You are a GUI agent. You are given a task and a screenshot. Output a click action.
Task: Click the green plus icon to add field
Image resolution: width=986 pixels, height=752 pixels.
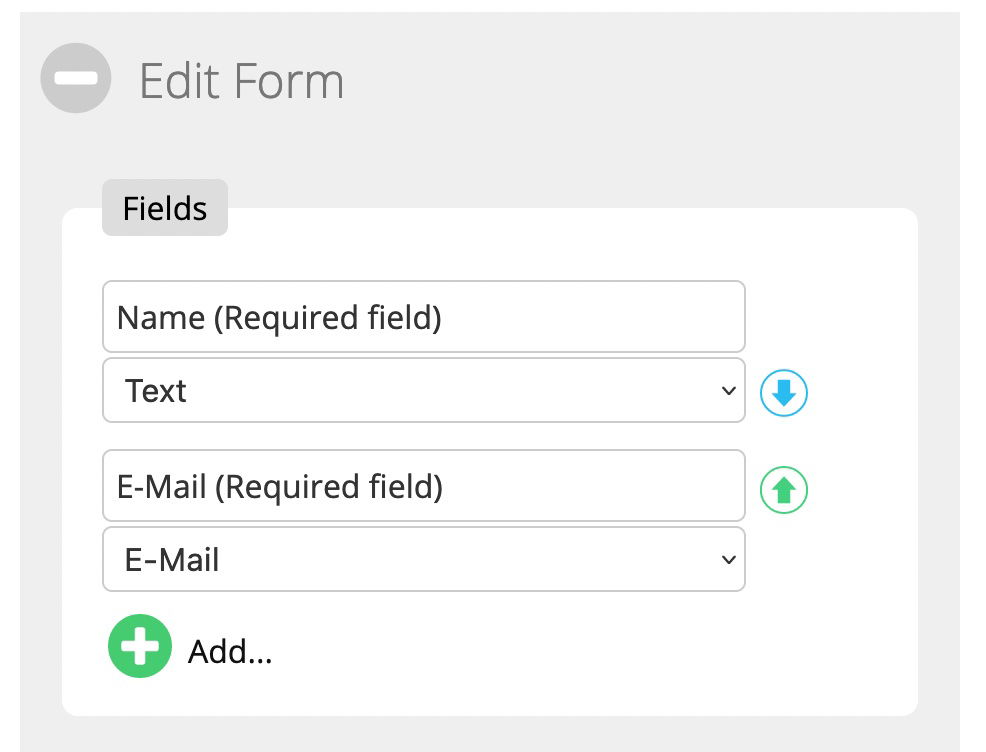tap(140, 646)
